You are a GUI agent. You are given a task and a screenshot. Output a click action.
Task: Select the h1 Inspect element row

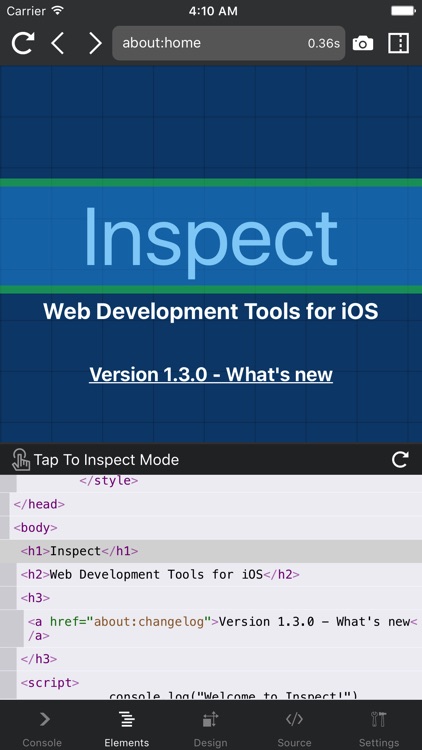pyautogui.click(x=211, y=551)
